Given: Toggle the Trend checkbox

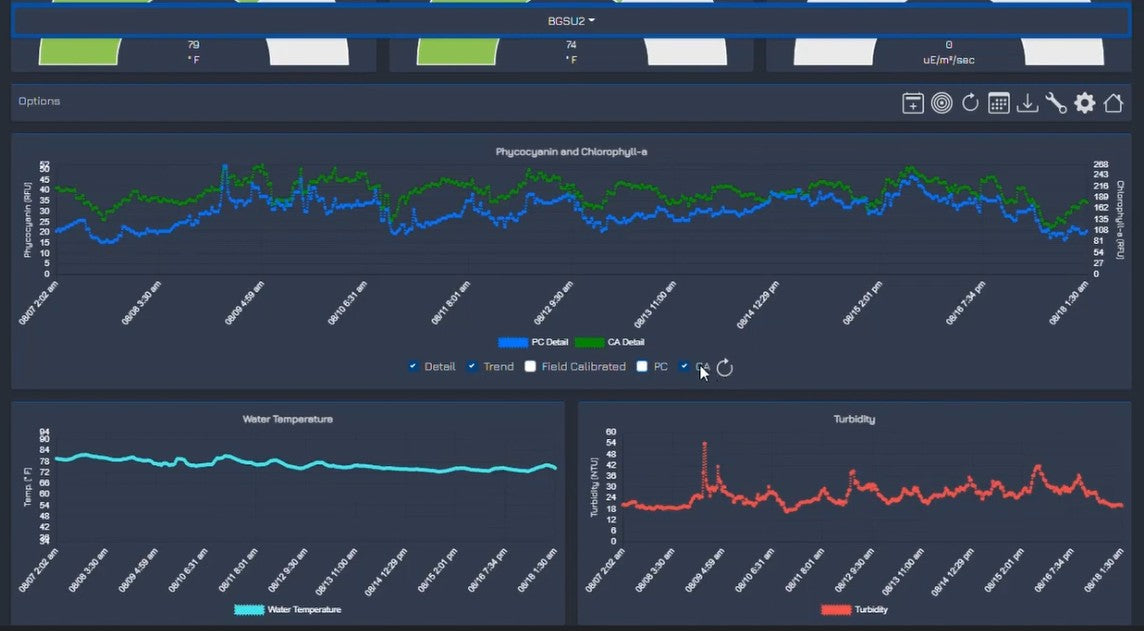Looking at the screenshot, I should coord(472,367).
